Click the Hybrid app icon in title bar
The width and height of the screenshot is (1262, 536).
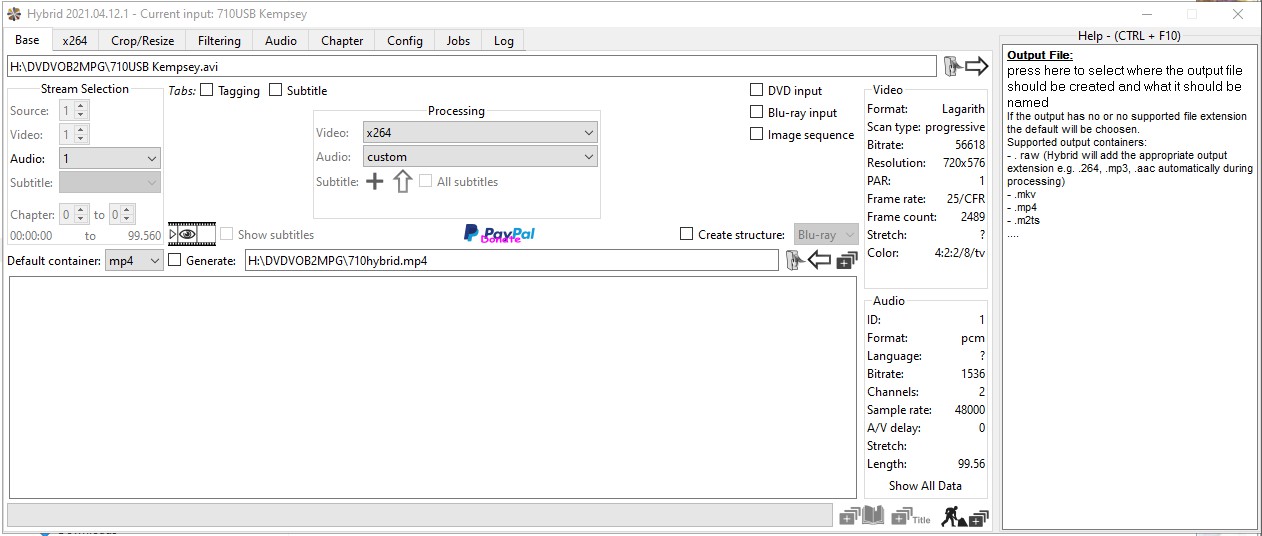pyautogui.click(x=13, y=14)
